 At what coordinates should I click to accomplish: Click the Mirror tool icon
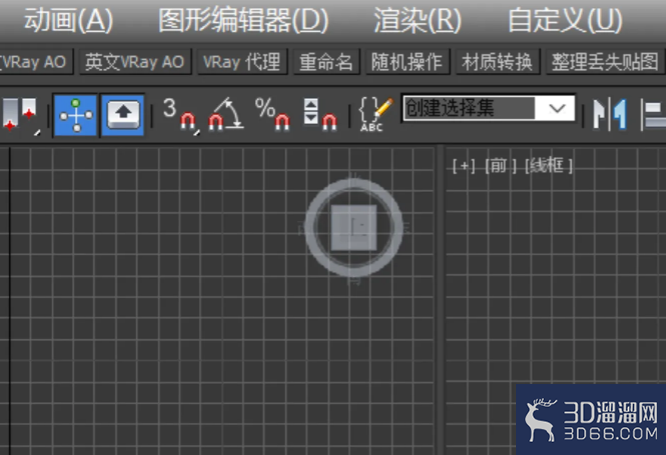click(x=610, y=114)
